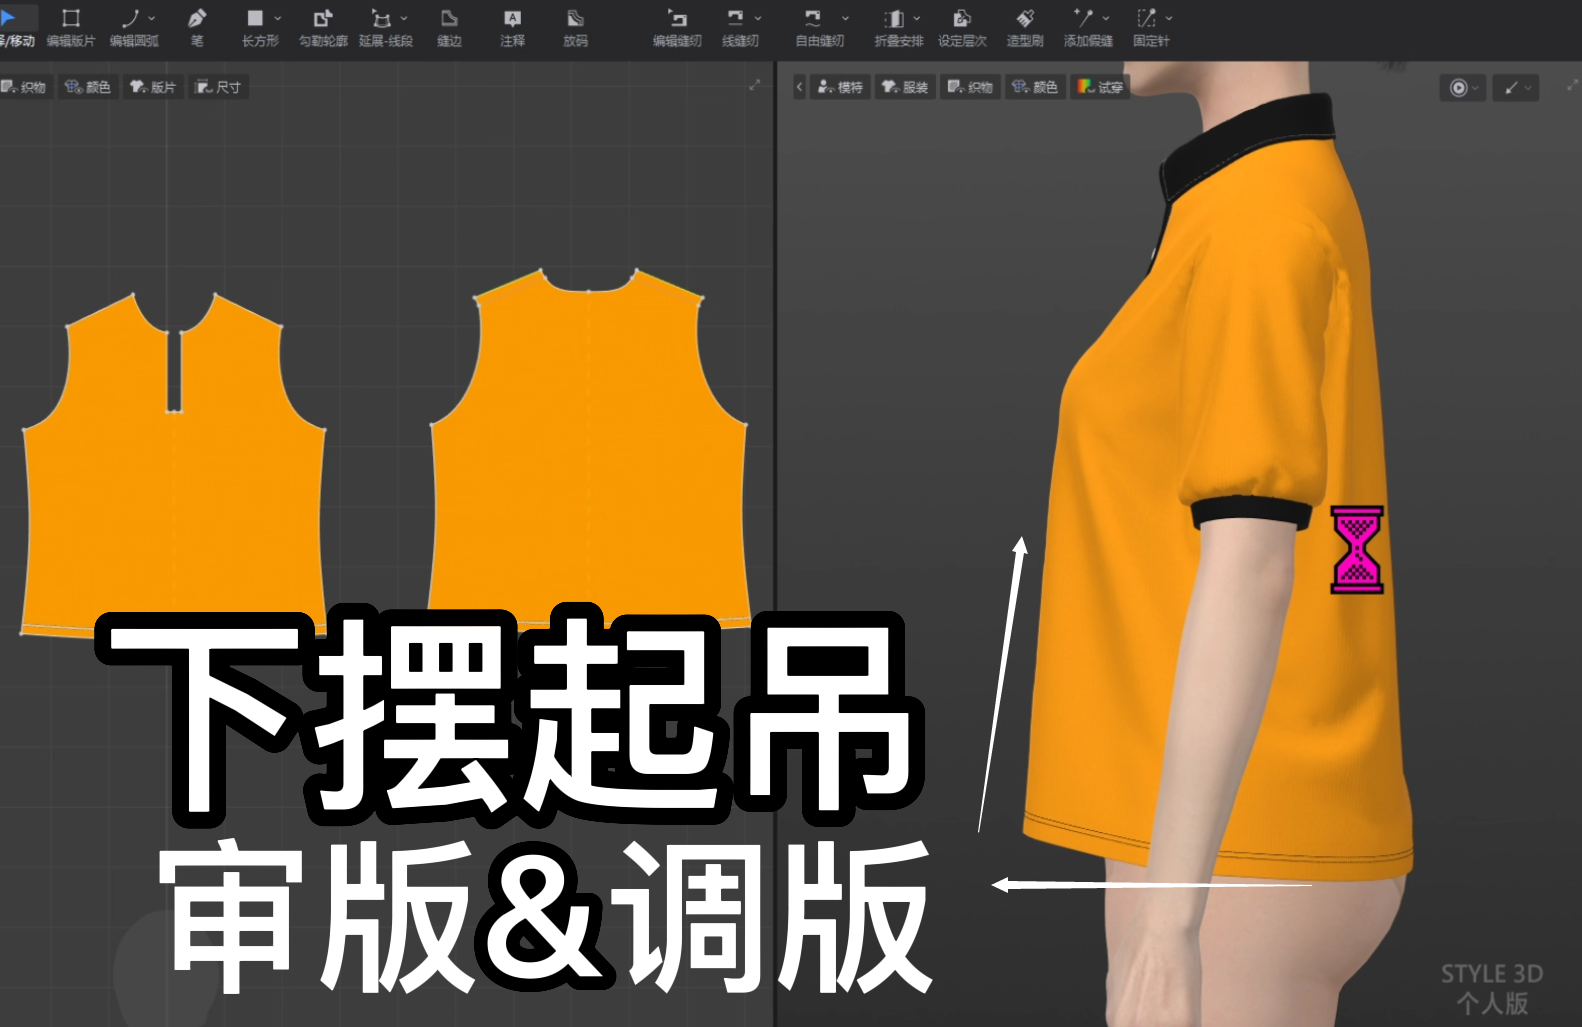Click the 缝边 seam allowance tool
Screen dimensions: 1582x1027
tap(449, 27)
